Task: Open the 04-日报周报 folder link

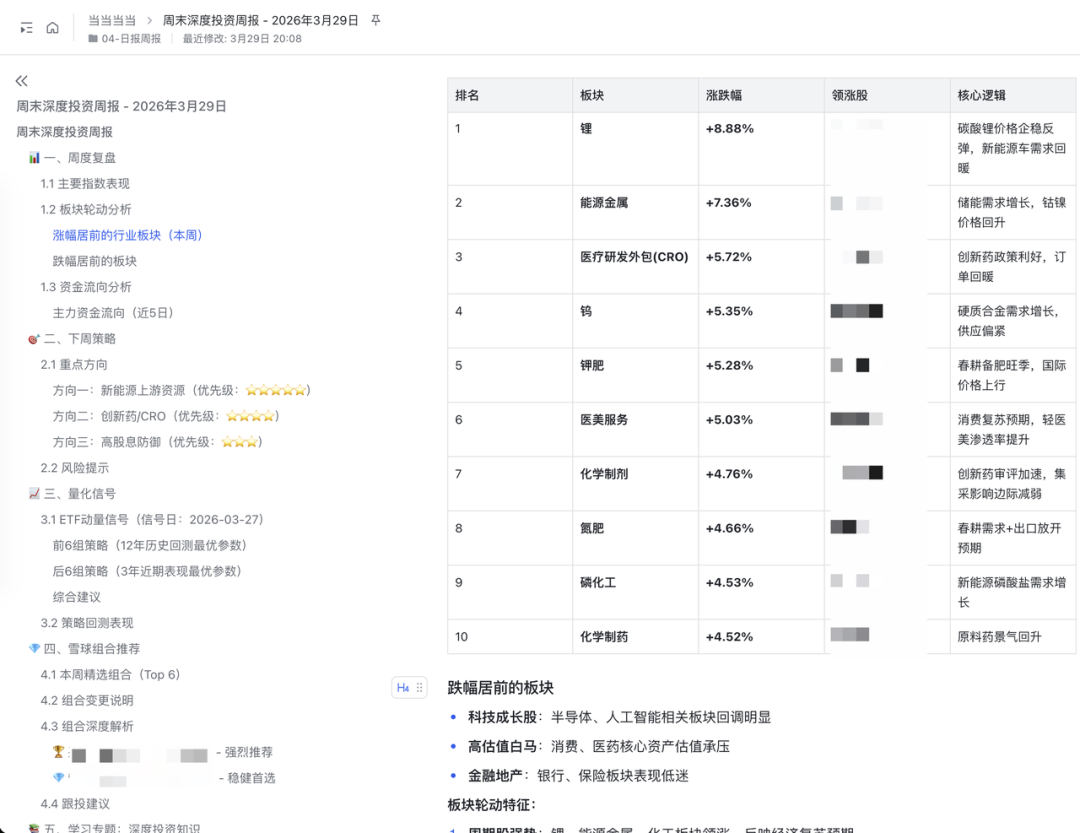Action: pos(125,39)
